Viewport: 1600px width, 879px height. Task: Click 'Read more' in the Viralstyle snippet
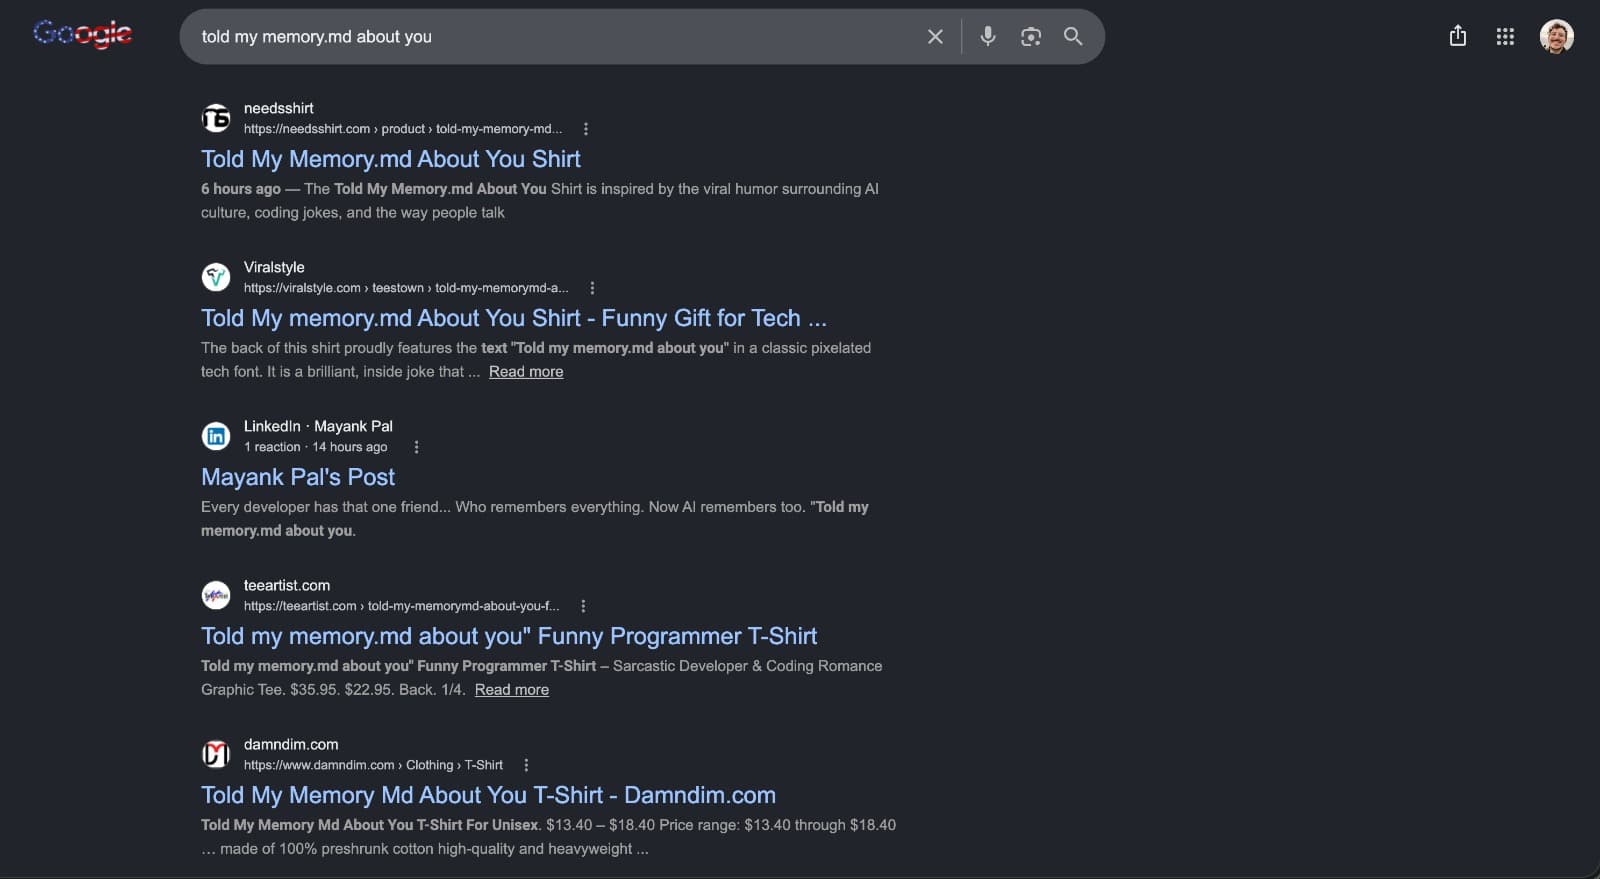(x=526, y=372)
